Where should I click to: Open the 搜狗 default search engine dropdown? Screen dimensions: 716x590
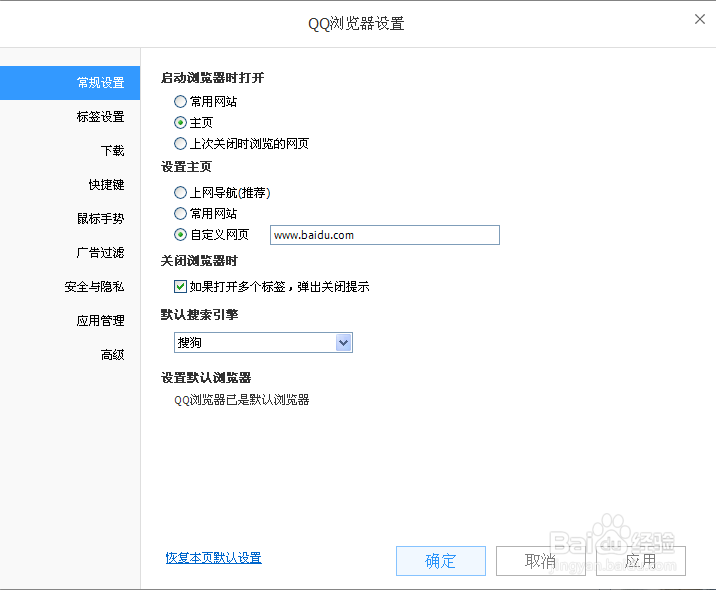(263, 342)
